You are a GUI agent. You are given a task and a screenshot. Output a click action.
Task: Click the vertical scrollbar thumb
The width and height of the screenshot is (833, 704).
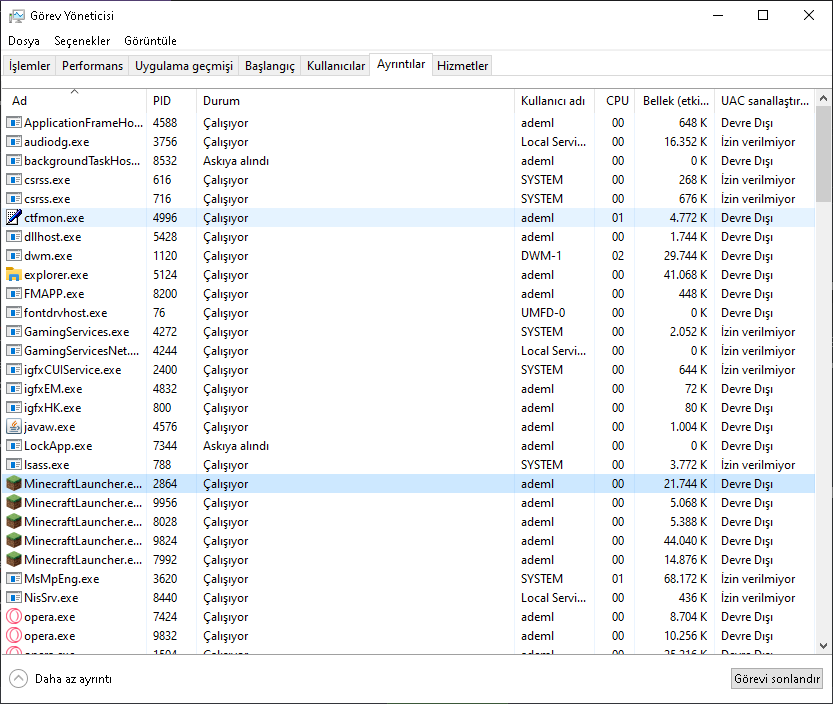pos(823,154)
